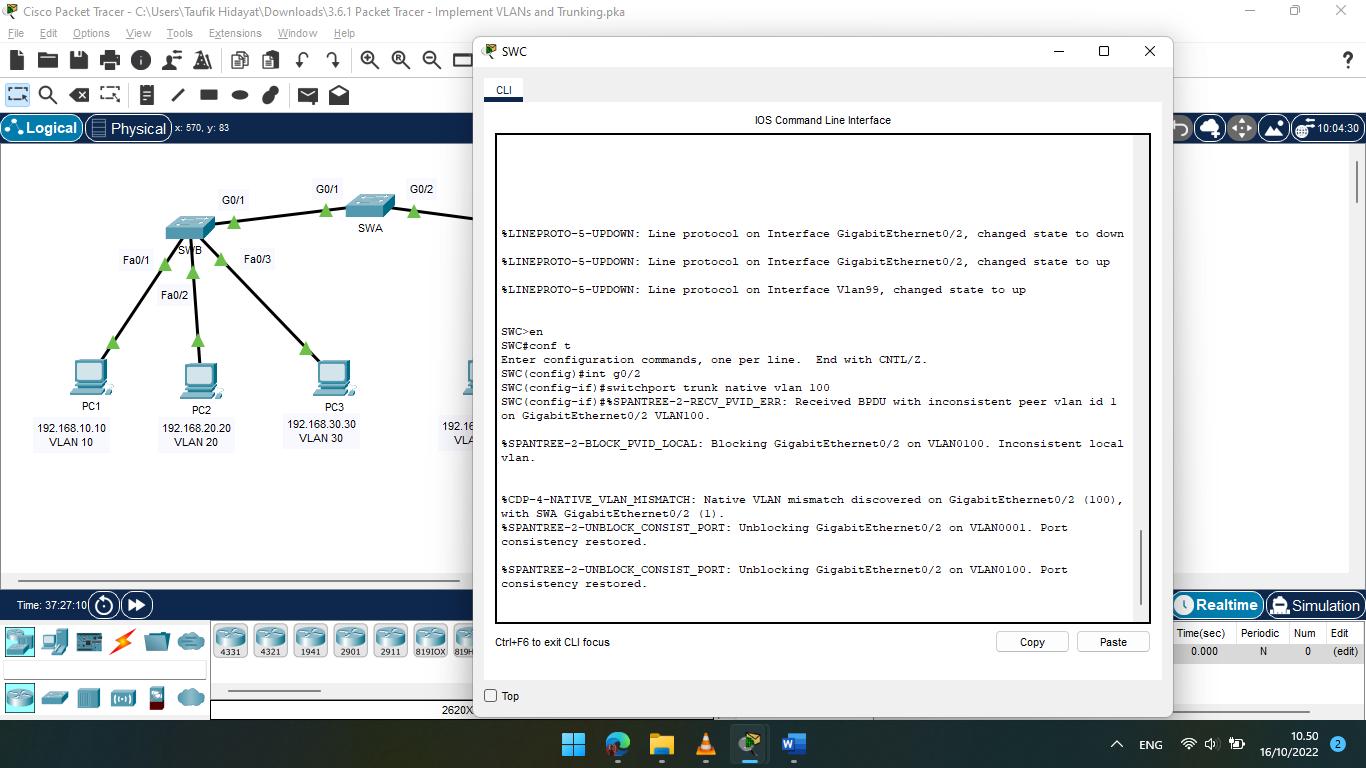Print using the printer icon

coord(109,60)
